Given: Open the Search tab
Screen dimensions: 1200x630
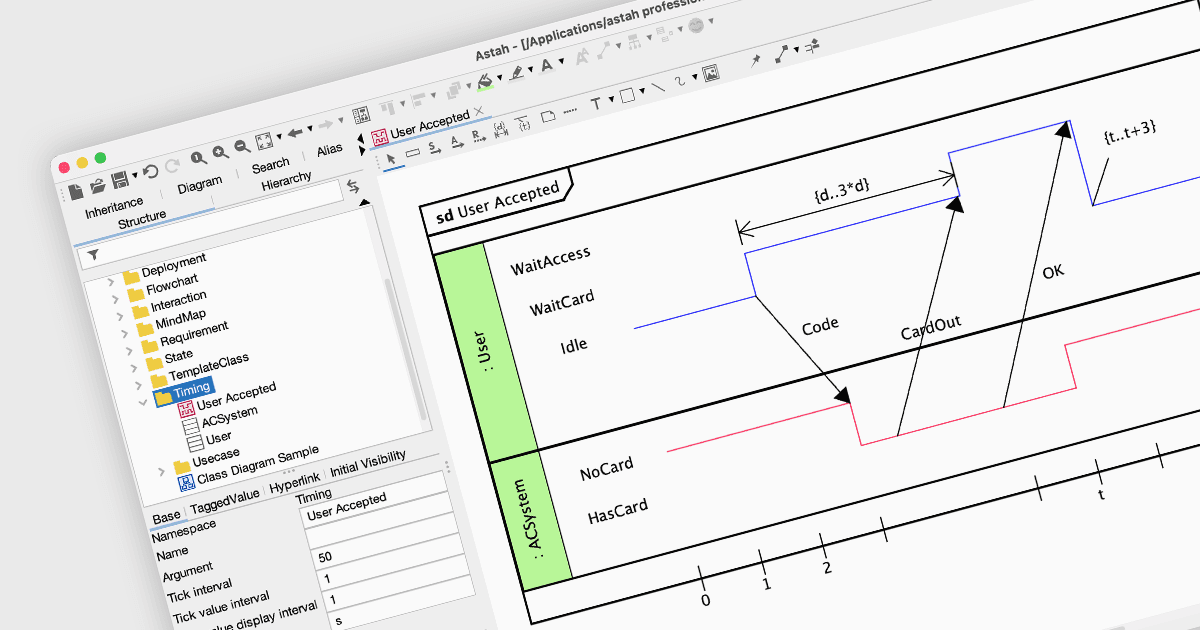Looking at the screenshot, I should pos(270,166).
